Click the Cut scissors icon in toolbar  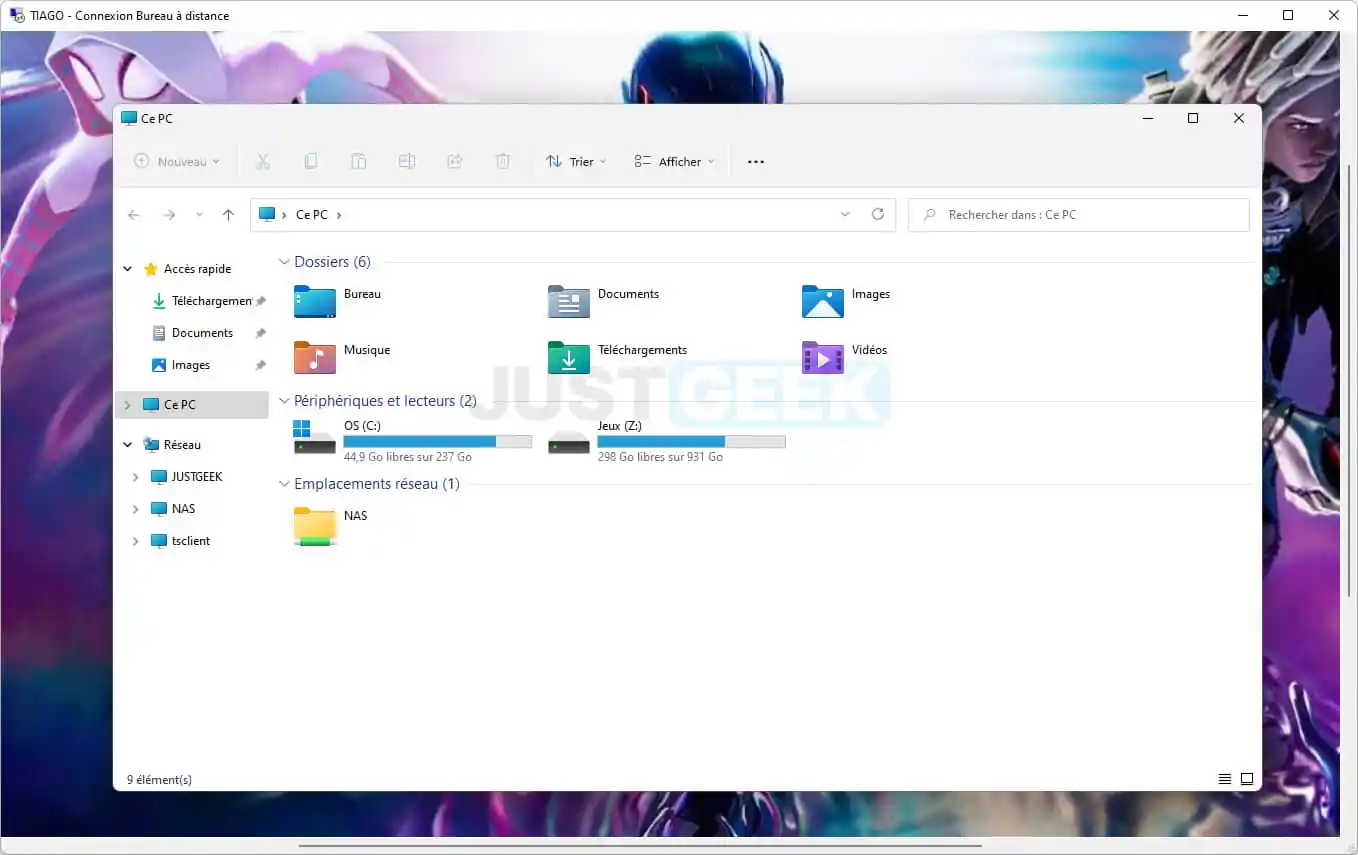click(263, 161)
